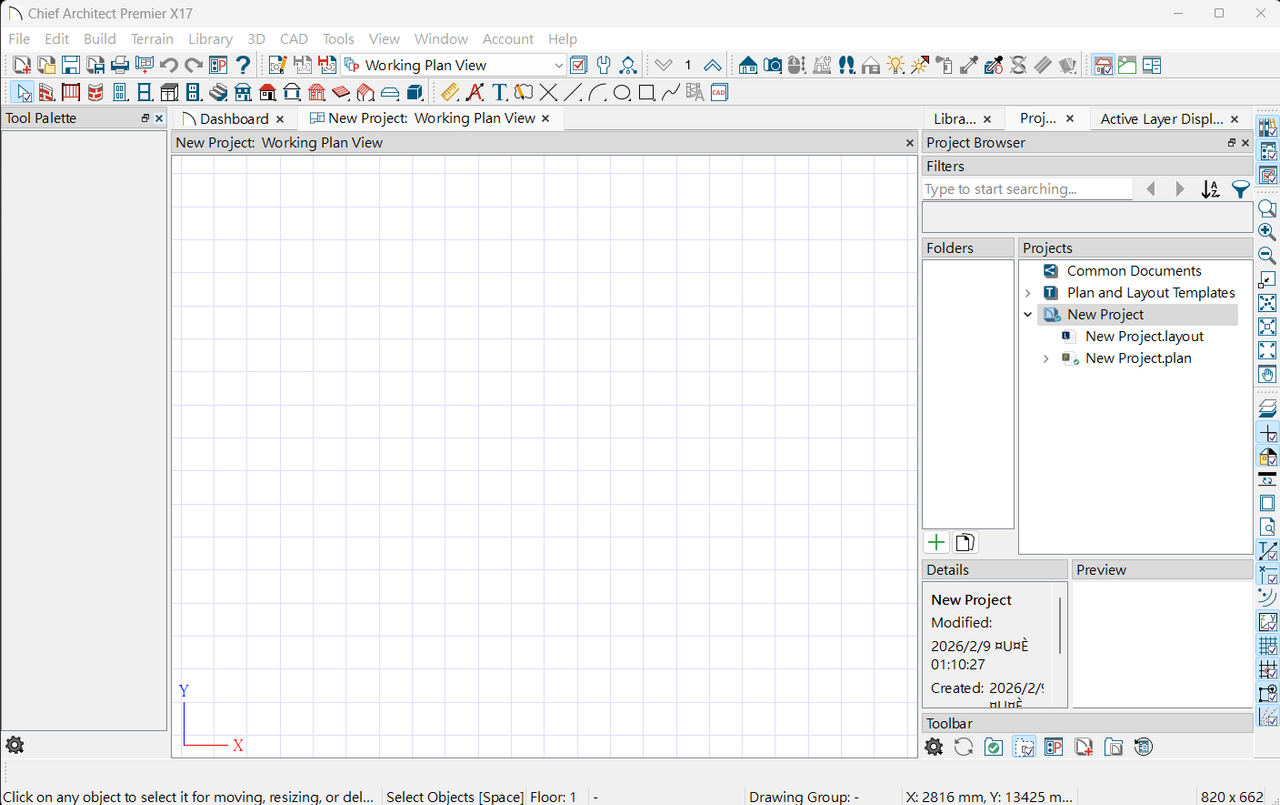Screen dimensions: 1280x805
Task: Select New Project.layout in the Projects tree
Action: (1144, 337)
